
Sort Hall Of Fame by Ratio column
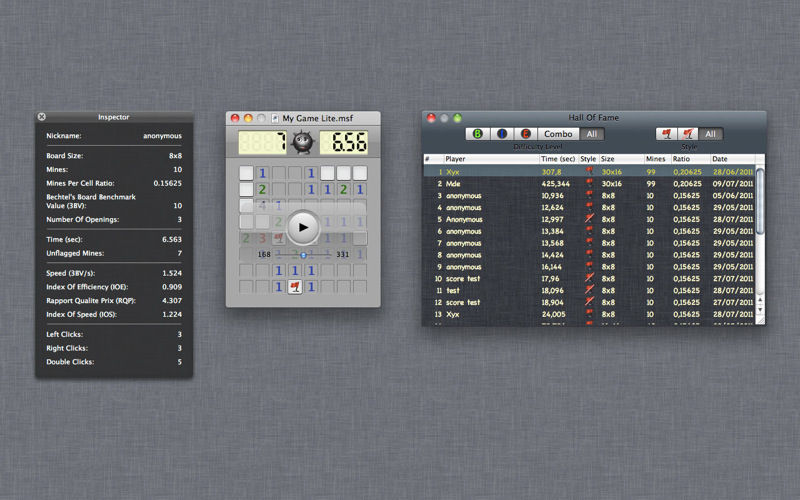690,159
